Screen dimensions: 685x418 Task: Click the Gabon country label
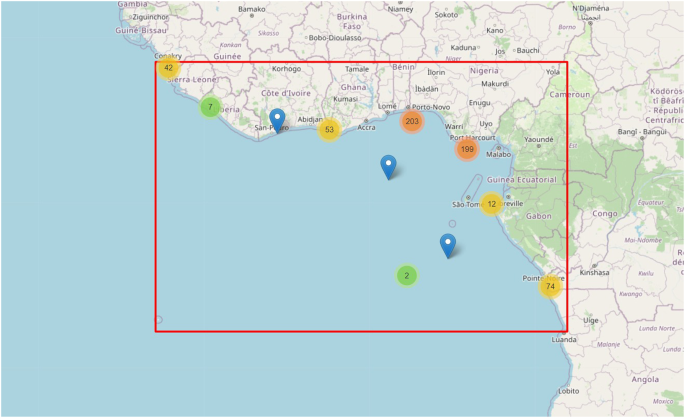click(x=539, y=216)
